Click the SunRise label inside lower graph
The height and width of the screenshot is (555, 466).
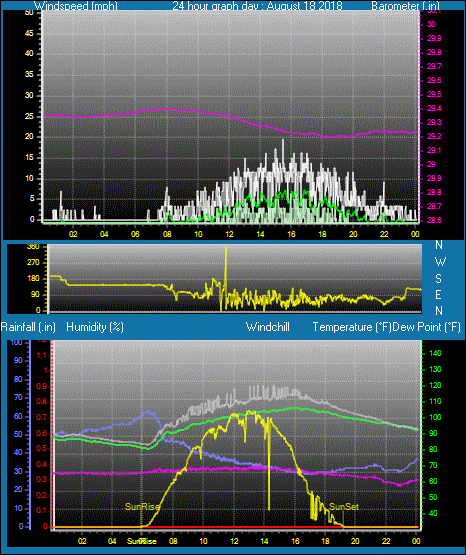[142, 507]
